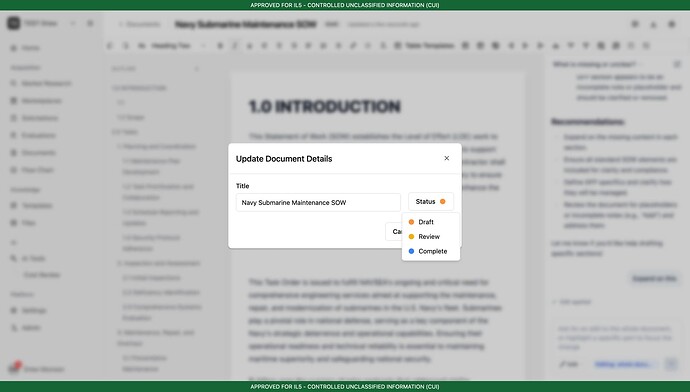Viewport: 690px width, 392px height.
Task: Click the partly hidden Cancel button
Action: coord(394,231)
